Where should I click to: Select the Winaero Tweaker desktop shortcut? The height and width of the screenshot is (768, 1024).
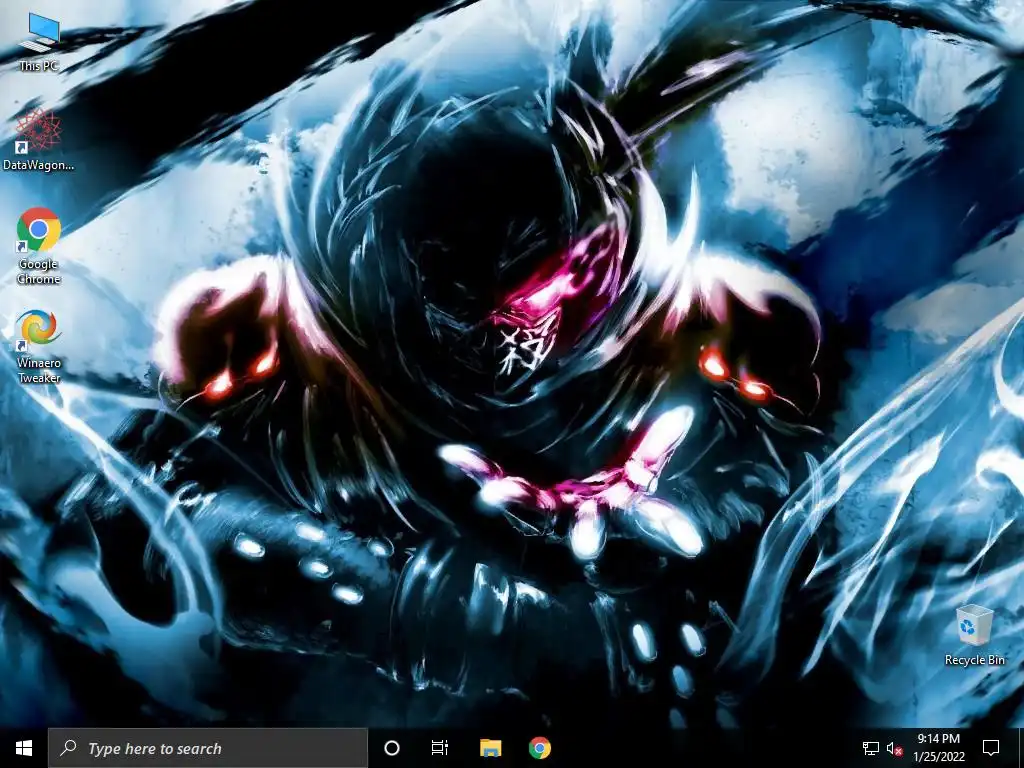[39, 346]
